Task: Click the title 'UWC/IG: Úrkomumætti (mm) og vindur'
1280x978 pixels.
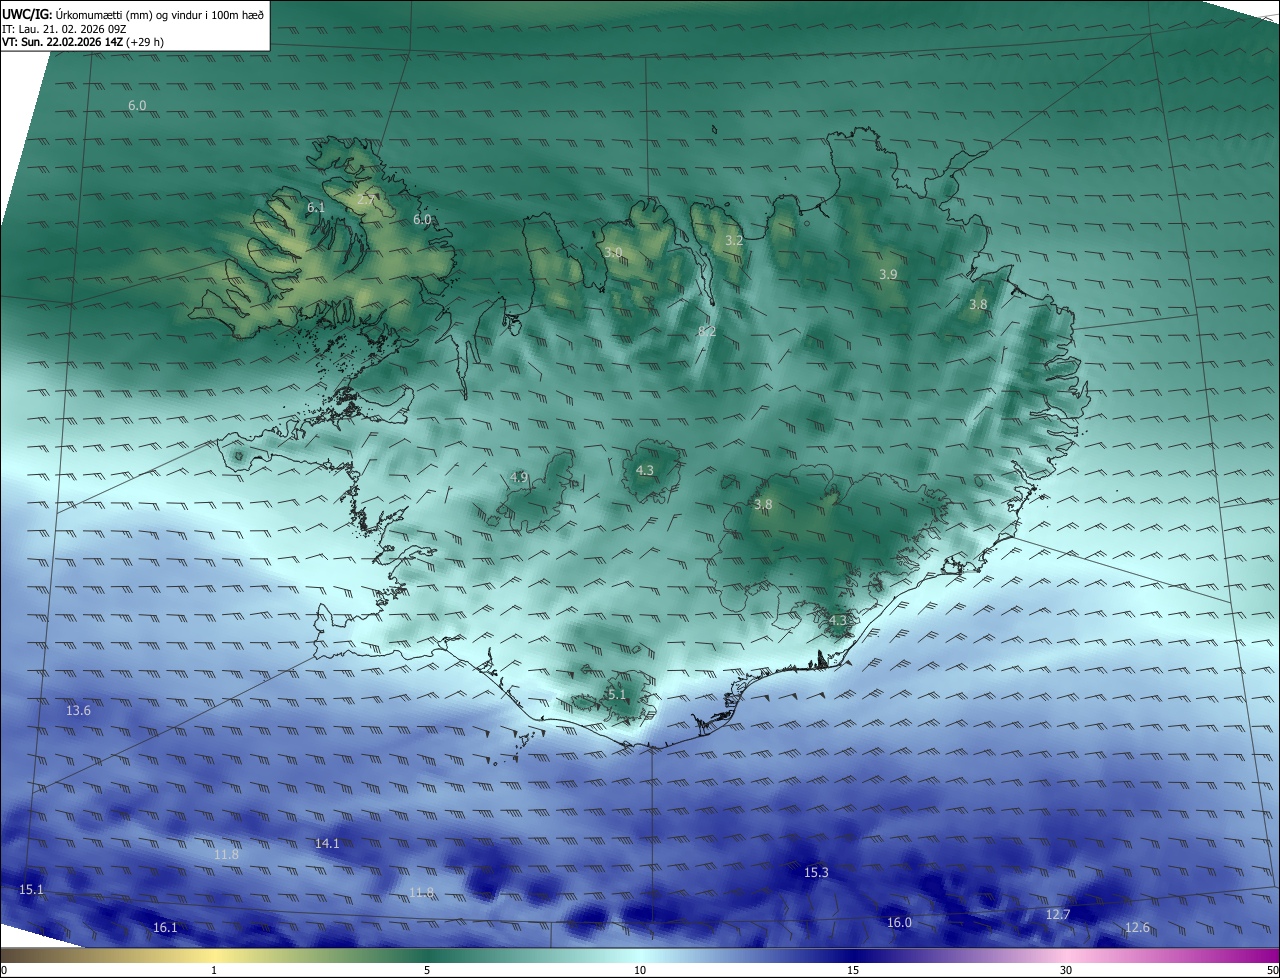Action: tap(133, 14)
